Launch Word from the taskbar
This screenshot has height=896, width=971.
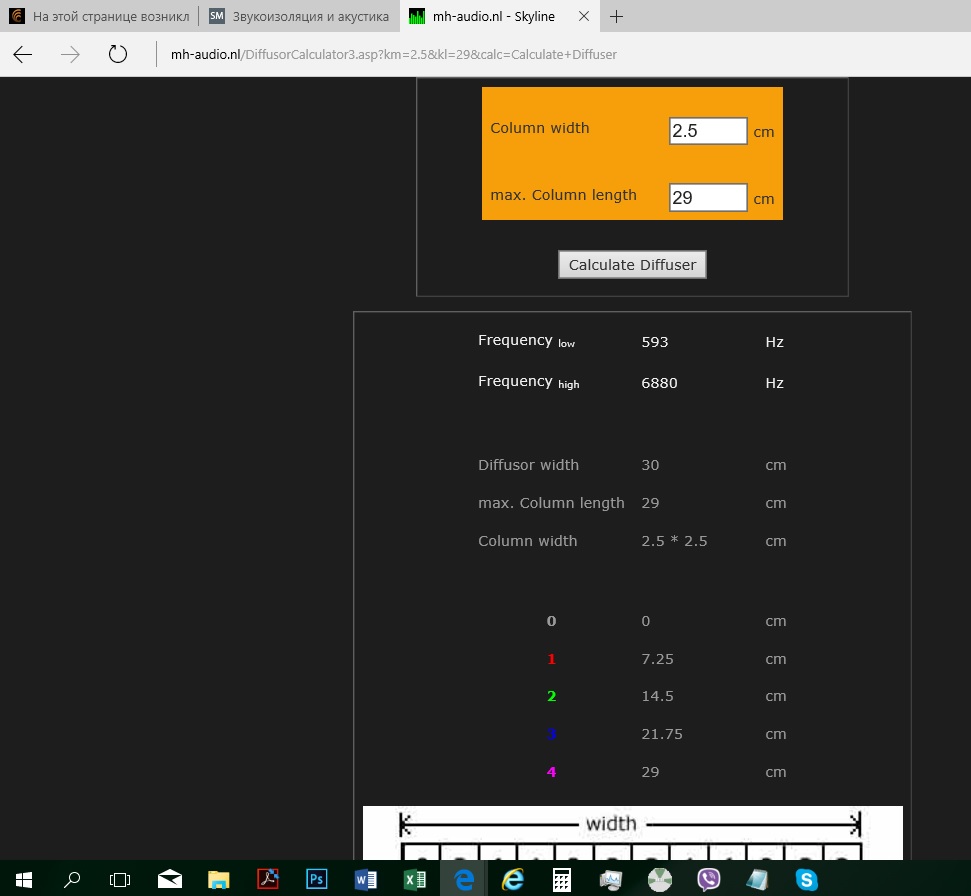pos(366,879)
